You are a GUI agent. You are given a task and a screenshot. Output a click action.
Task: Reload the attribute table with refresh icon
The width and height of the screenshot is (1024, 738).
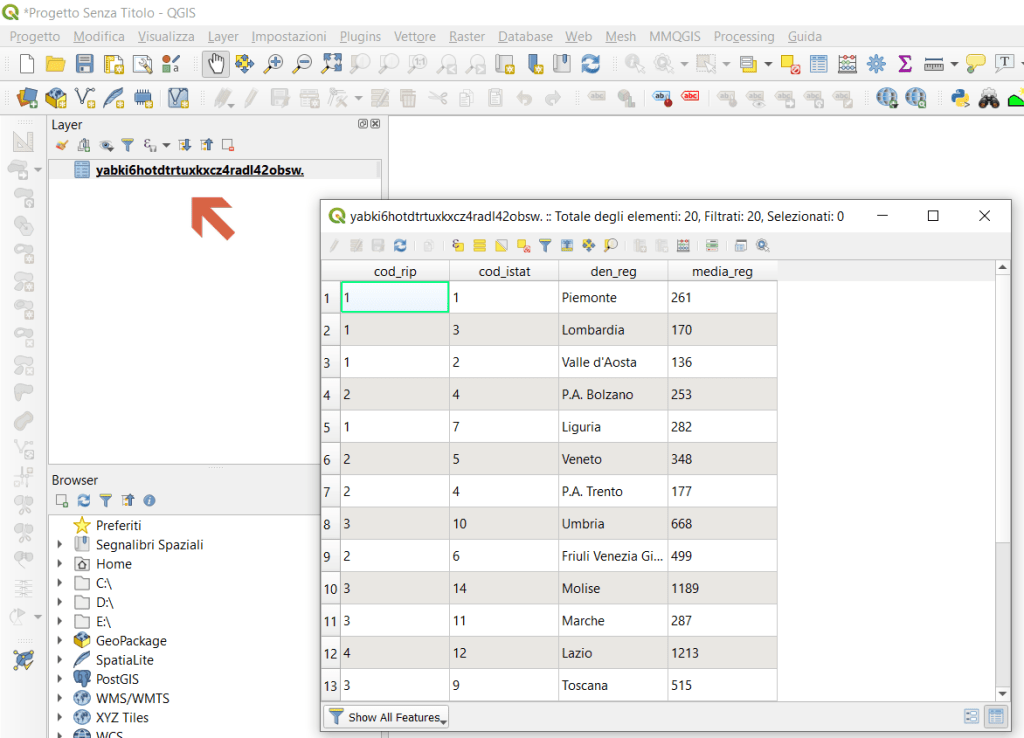pyautogui.click(x=400, y=245)
